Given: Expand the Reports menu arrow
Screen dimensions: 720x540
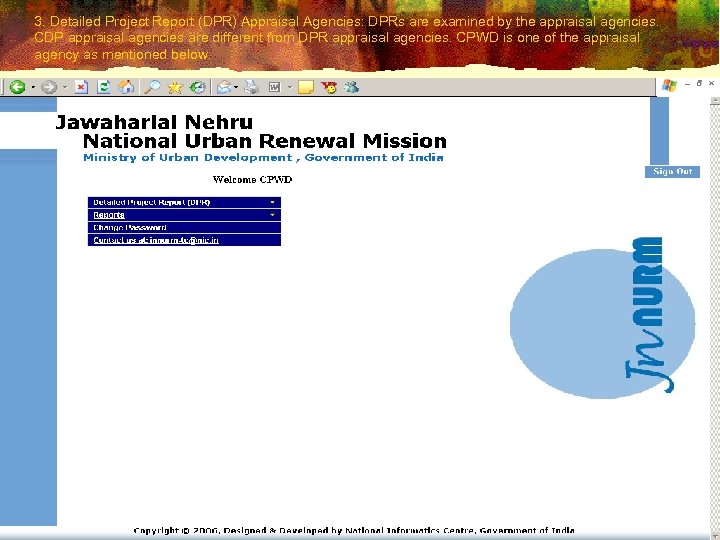Looking at the screenshot, I should pos(272,215).
